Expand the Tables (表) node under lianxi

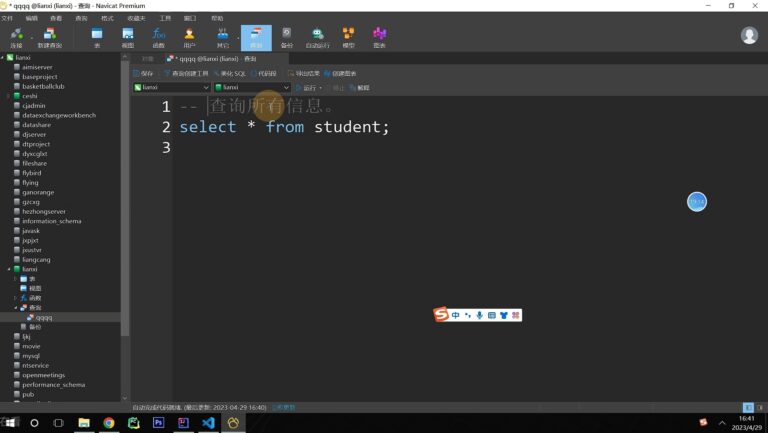coord(16,279)
